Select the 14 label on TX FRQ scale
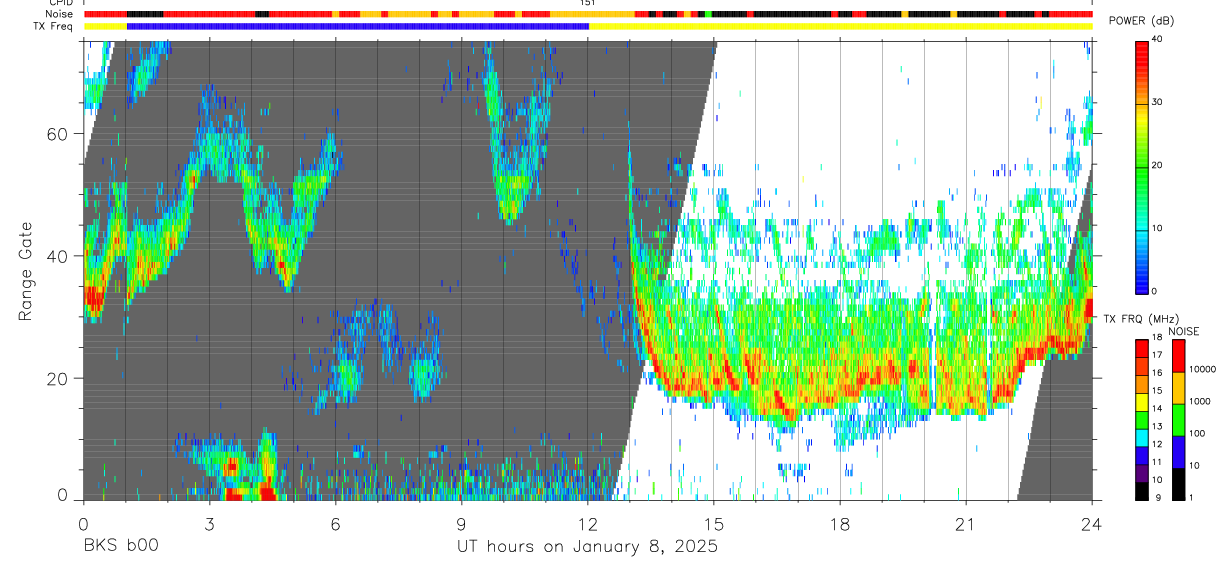The image size is (1228, 567). 1157,408
